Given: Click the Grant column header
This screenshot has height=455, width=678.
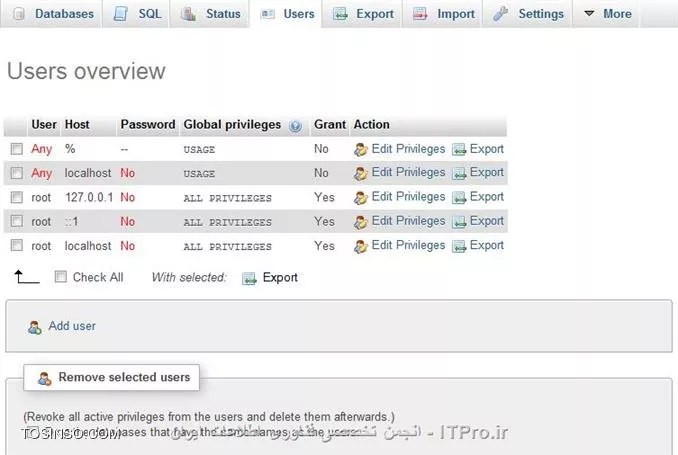Looking at the screenshot, I should (330, 125).
